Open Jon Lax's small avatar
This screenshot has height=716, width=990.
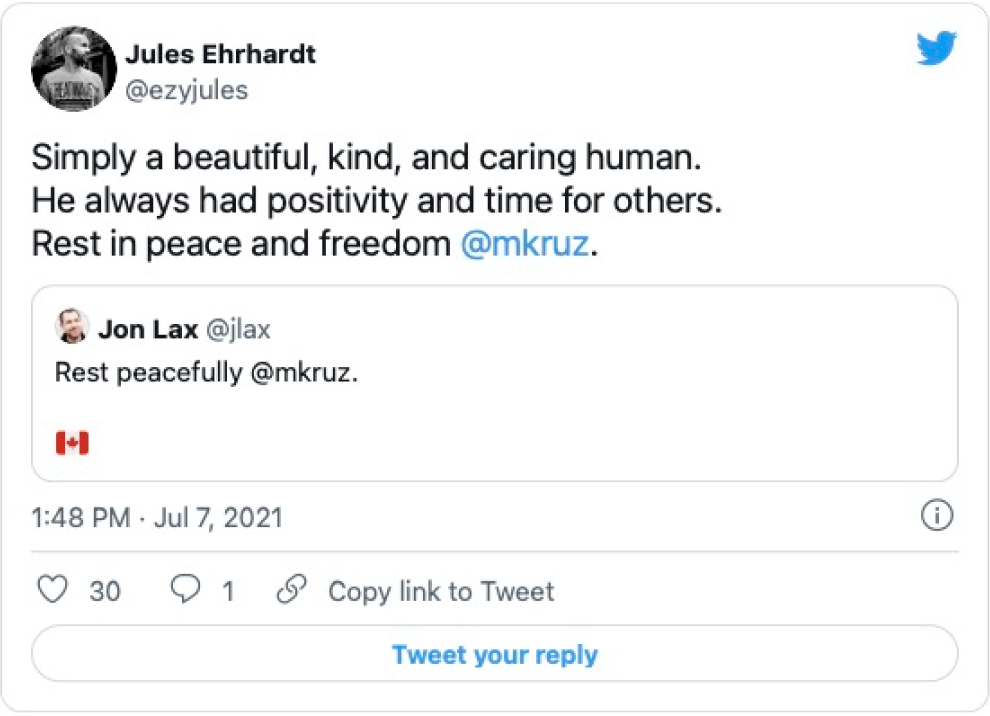(70, 327)
